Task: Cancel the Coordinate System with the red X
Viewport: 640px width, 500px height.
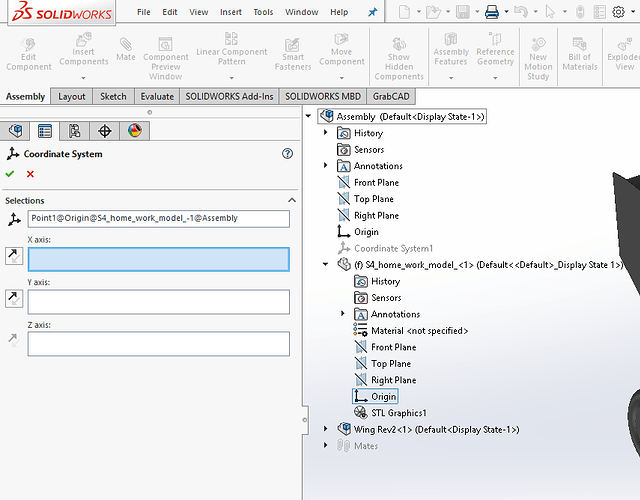Action: pyautogui.click(x=30, y=174)
